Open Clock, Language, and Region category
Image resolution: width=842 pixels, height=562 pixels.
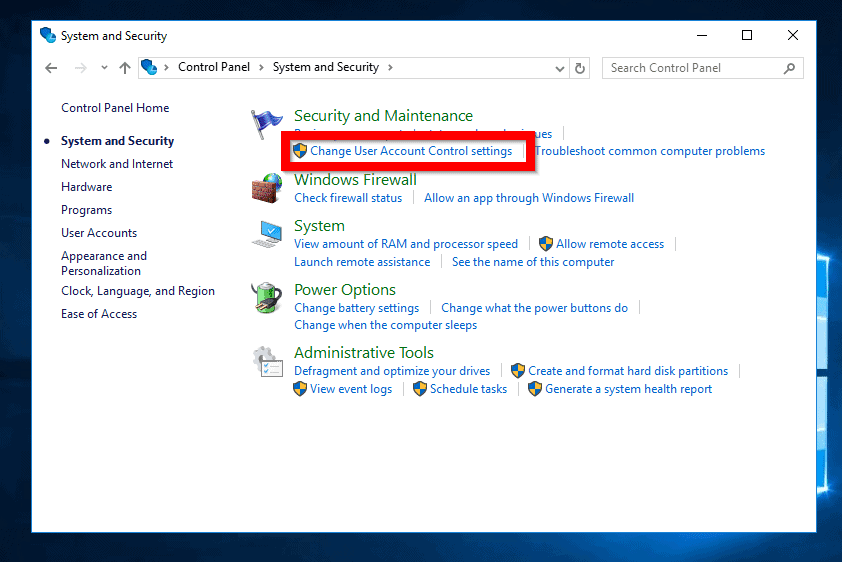138,291
